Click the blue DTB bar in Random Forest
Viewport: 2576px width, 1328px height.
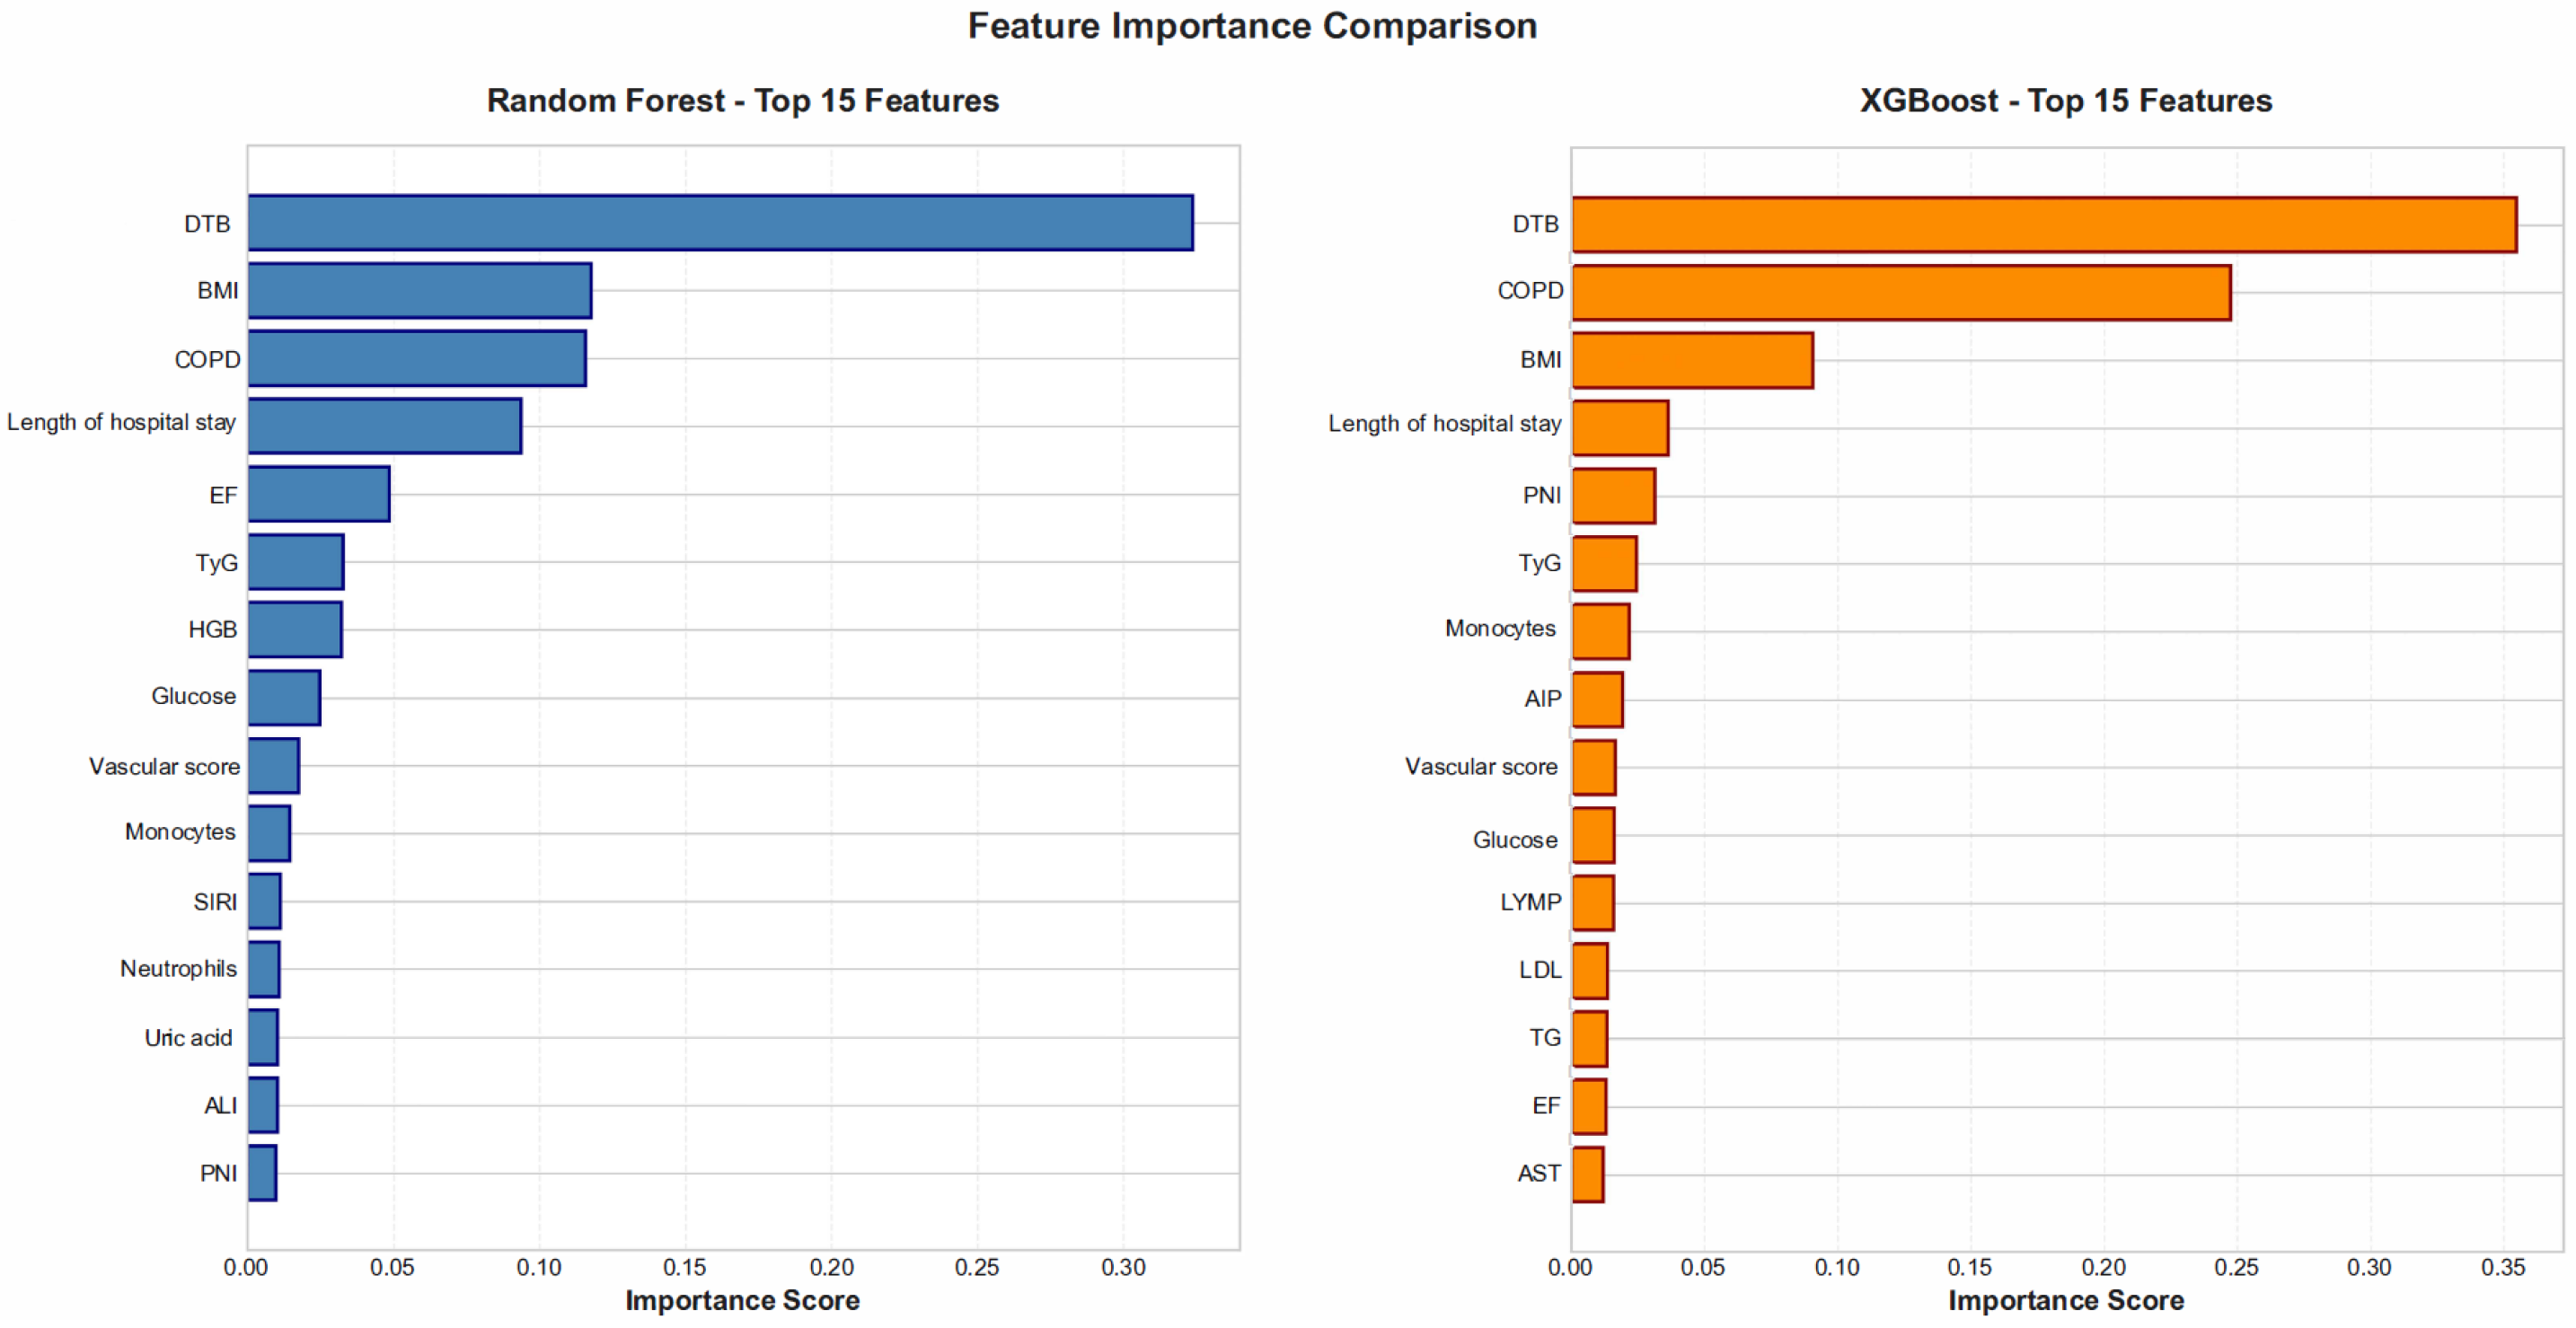[721, 223]
